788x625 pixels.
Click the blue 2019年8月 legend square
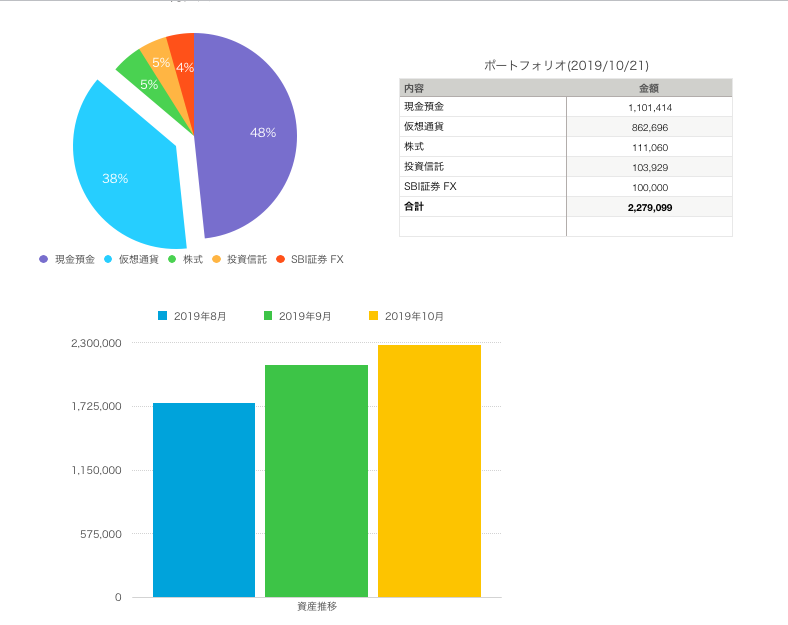[x=162, y=316]
